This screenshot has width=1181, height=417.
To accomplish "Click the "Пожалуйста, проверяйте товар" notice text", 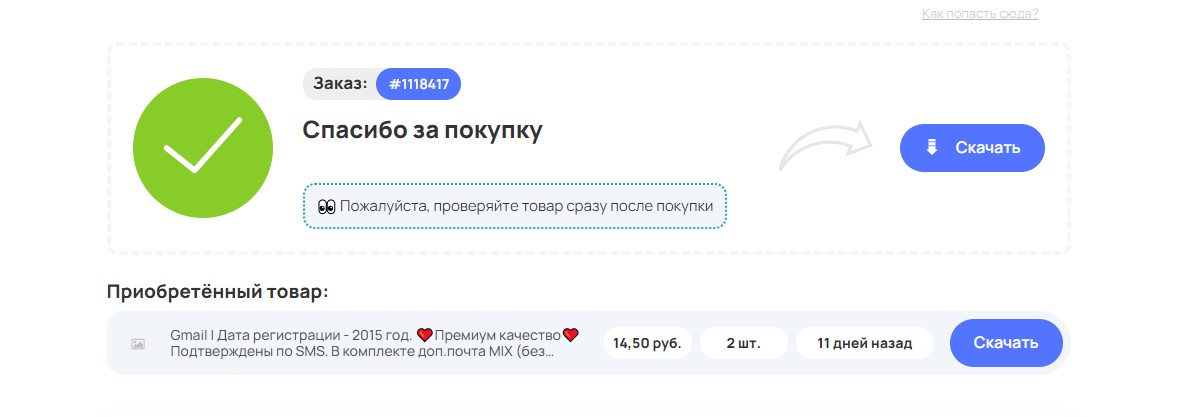I will point(526,206).
